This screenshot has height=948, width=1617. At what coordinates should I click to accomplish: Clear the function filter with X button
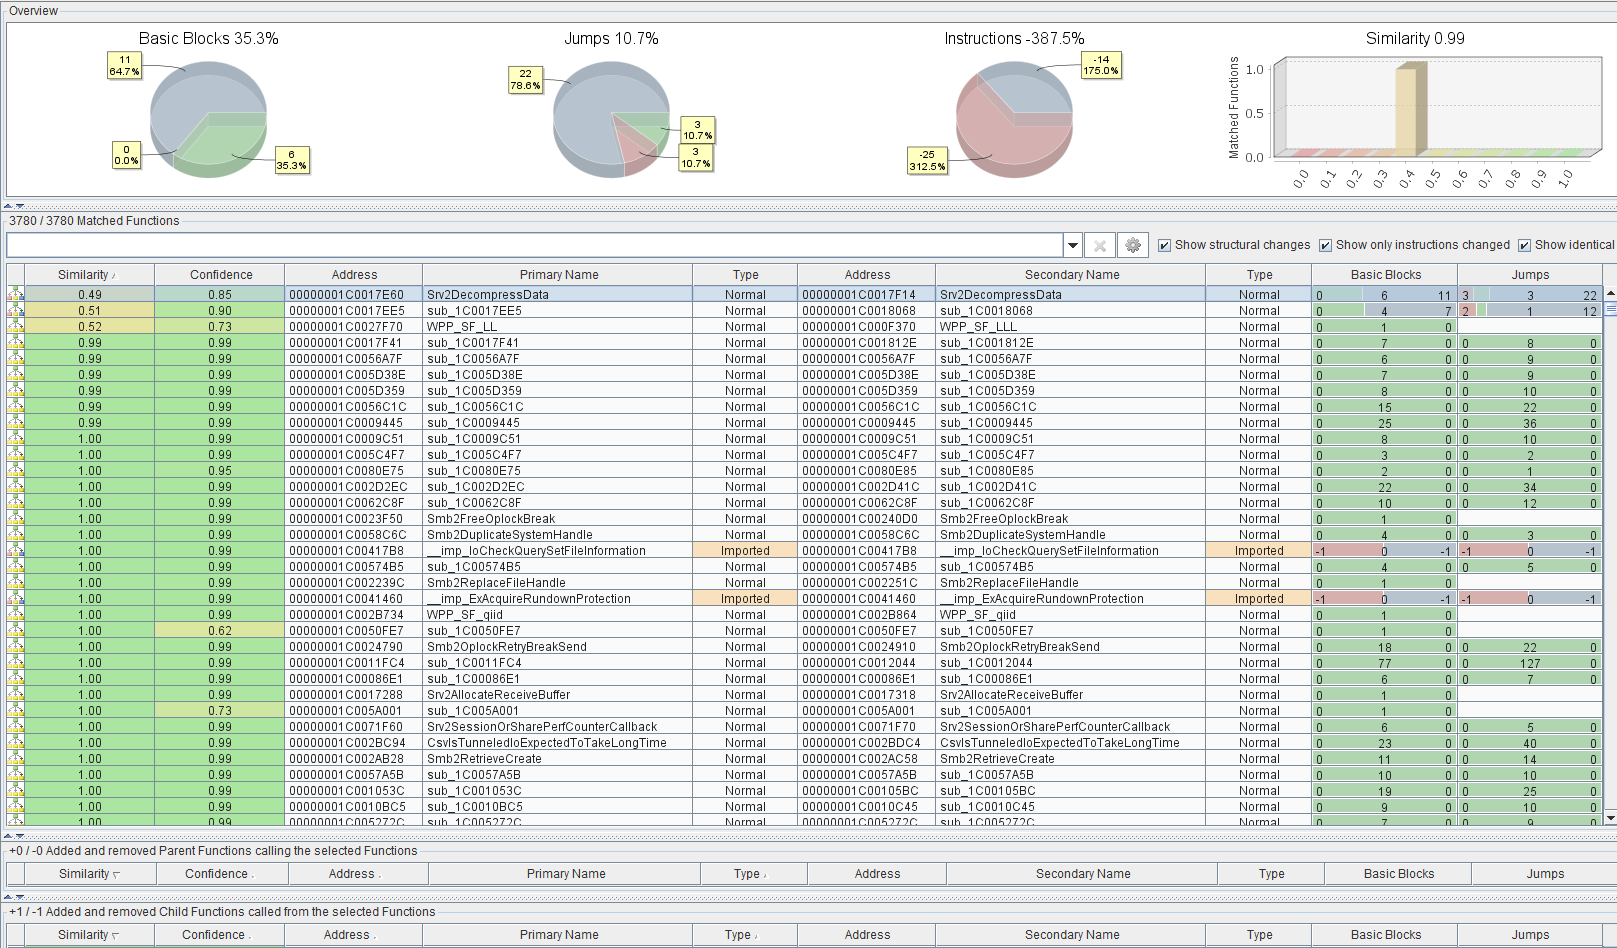coord(1100,245)
